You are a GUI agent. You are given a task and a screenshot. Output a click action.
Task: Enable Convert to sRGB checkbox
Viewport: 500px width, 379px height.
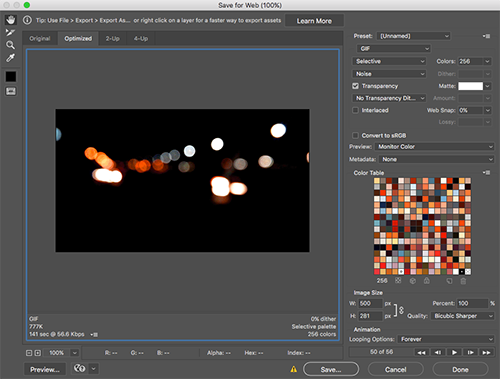pos(356,135)
